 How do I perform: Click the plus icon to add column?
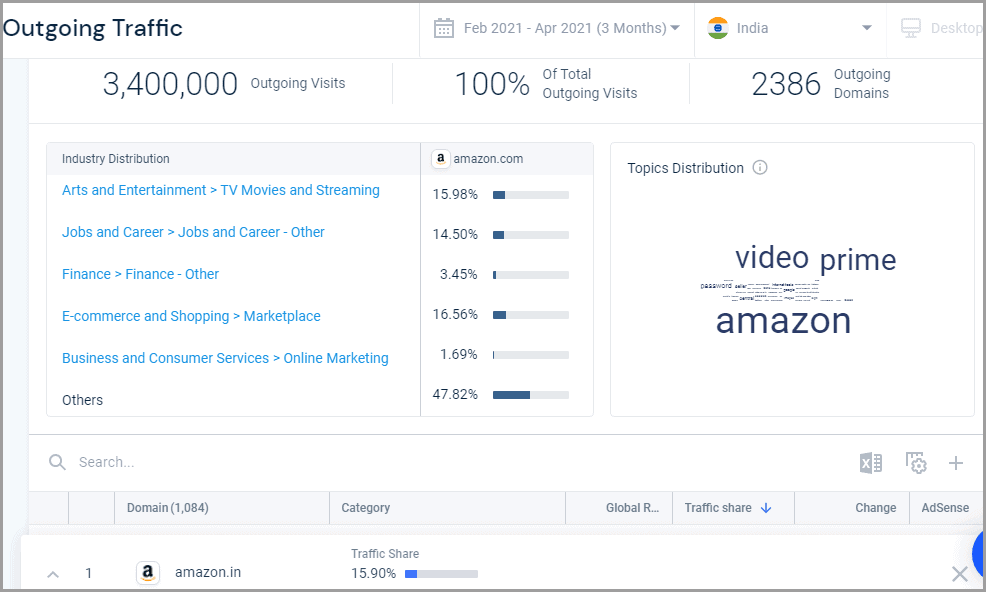[956, 463]
